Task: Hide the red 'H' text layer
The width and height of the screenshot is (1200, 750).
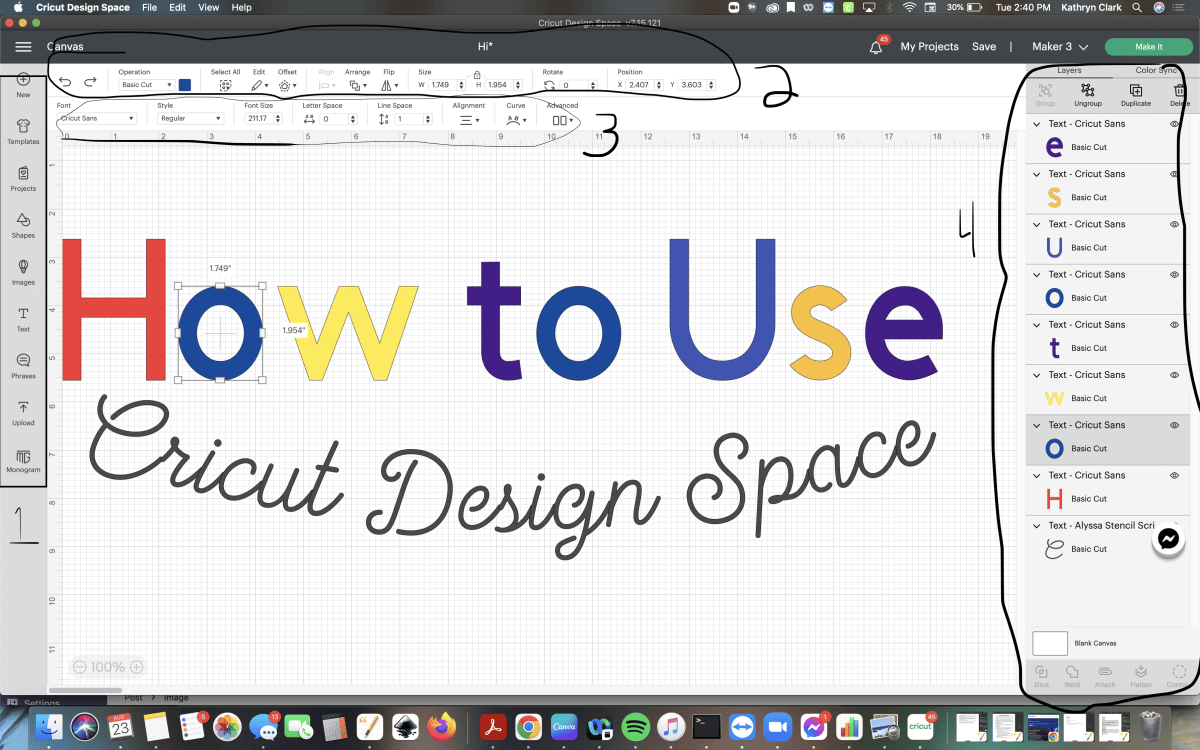Action: pos(1174,476)
